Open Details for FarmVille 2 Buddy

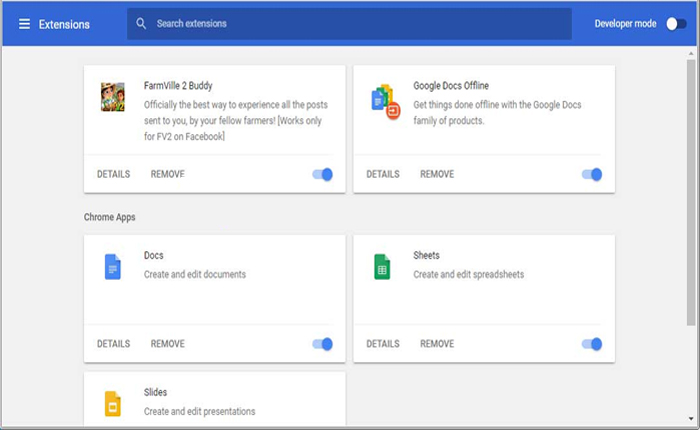[x=113, y=175]
